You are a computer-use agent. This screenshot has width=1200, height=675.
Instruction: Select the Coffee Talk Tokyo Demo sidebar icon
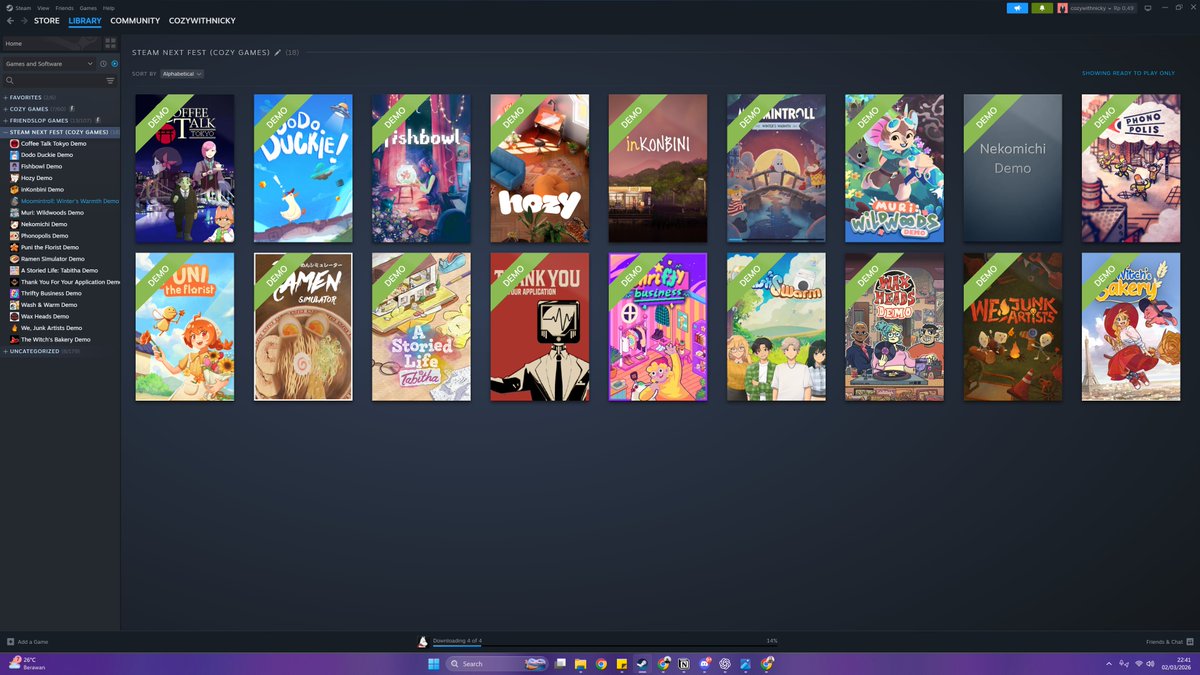tap(14, 143)
